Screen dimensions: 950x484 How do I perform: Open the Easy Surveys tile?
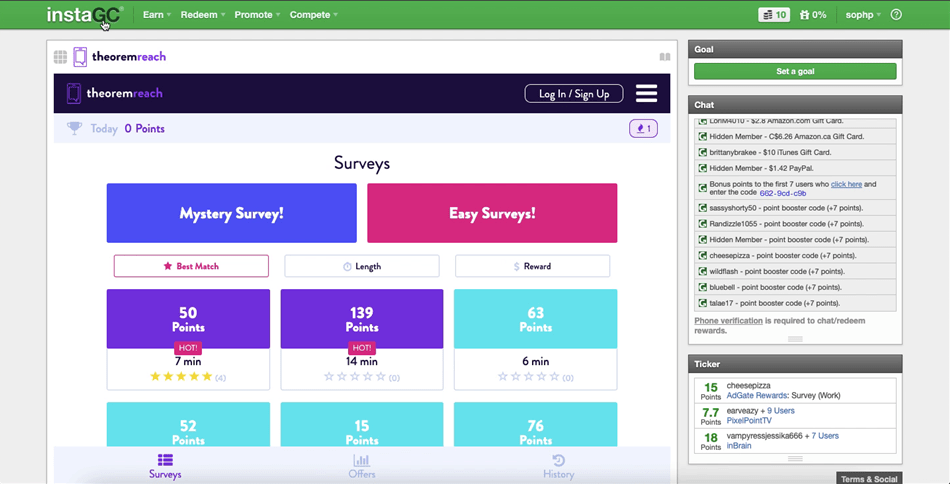click(x=492, y=213)
